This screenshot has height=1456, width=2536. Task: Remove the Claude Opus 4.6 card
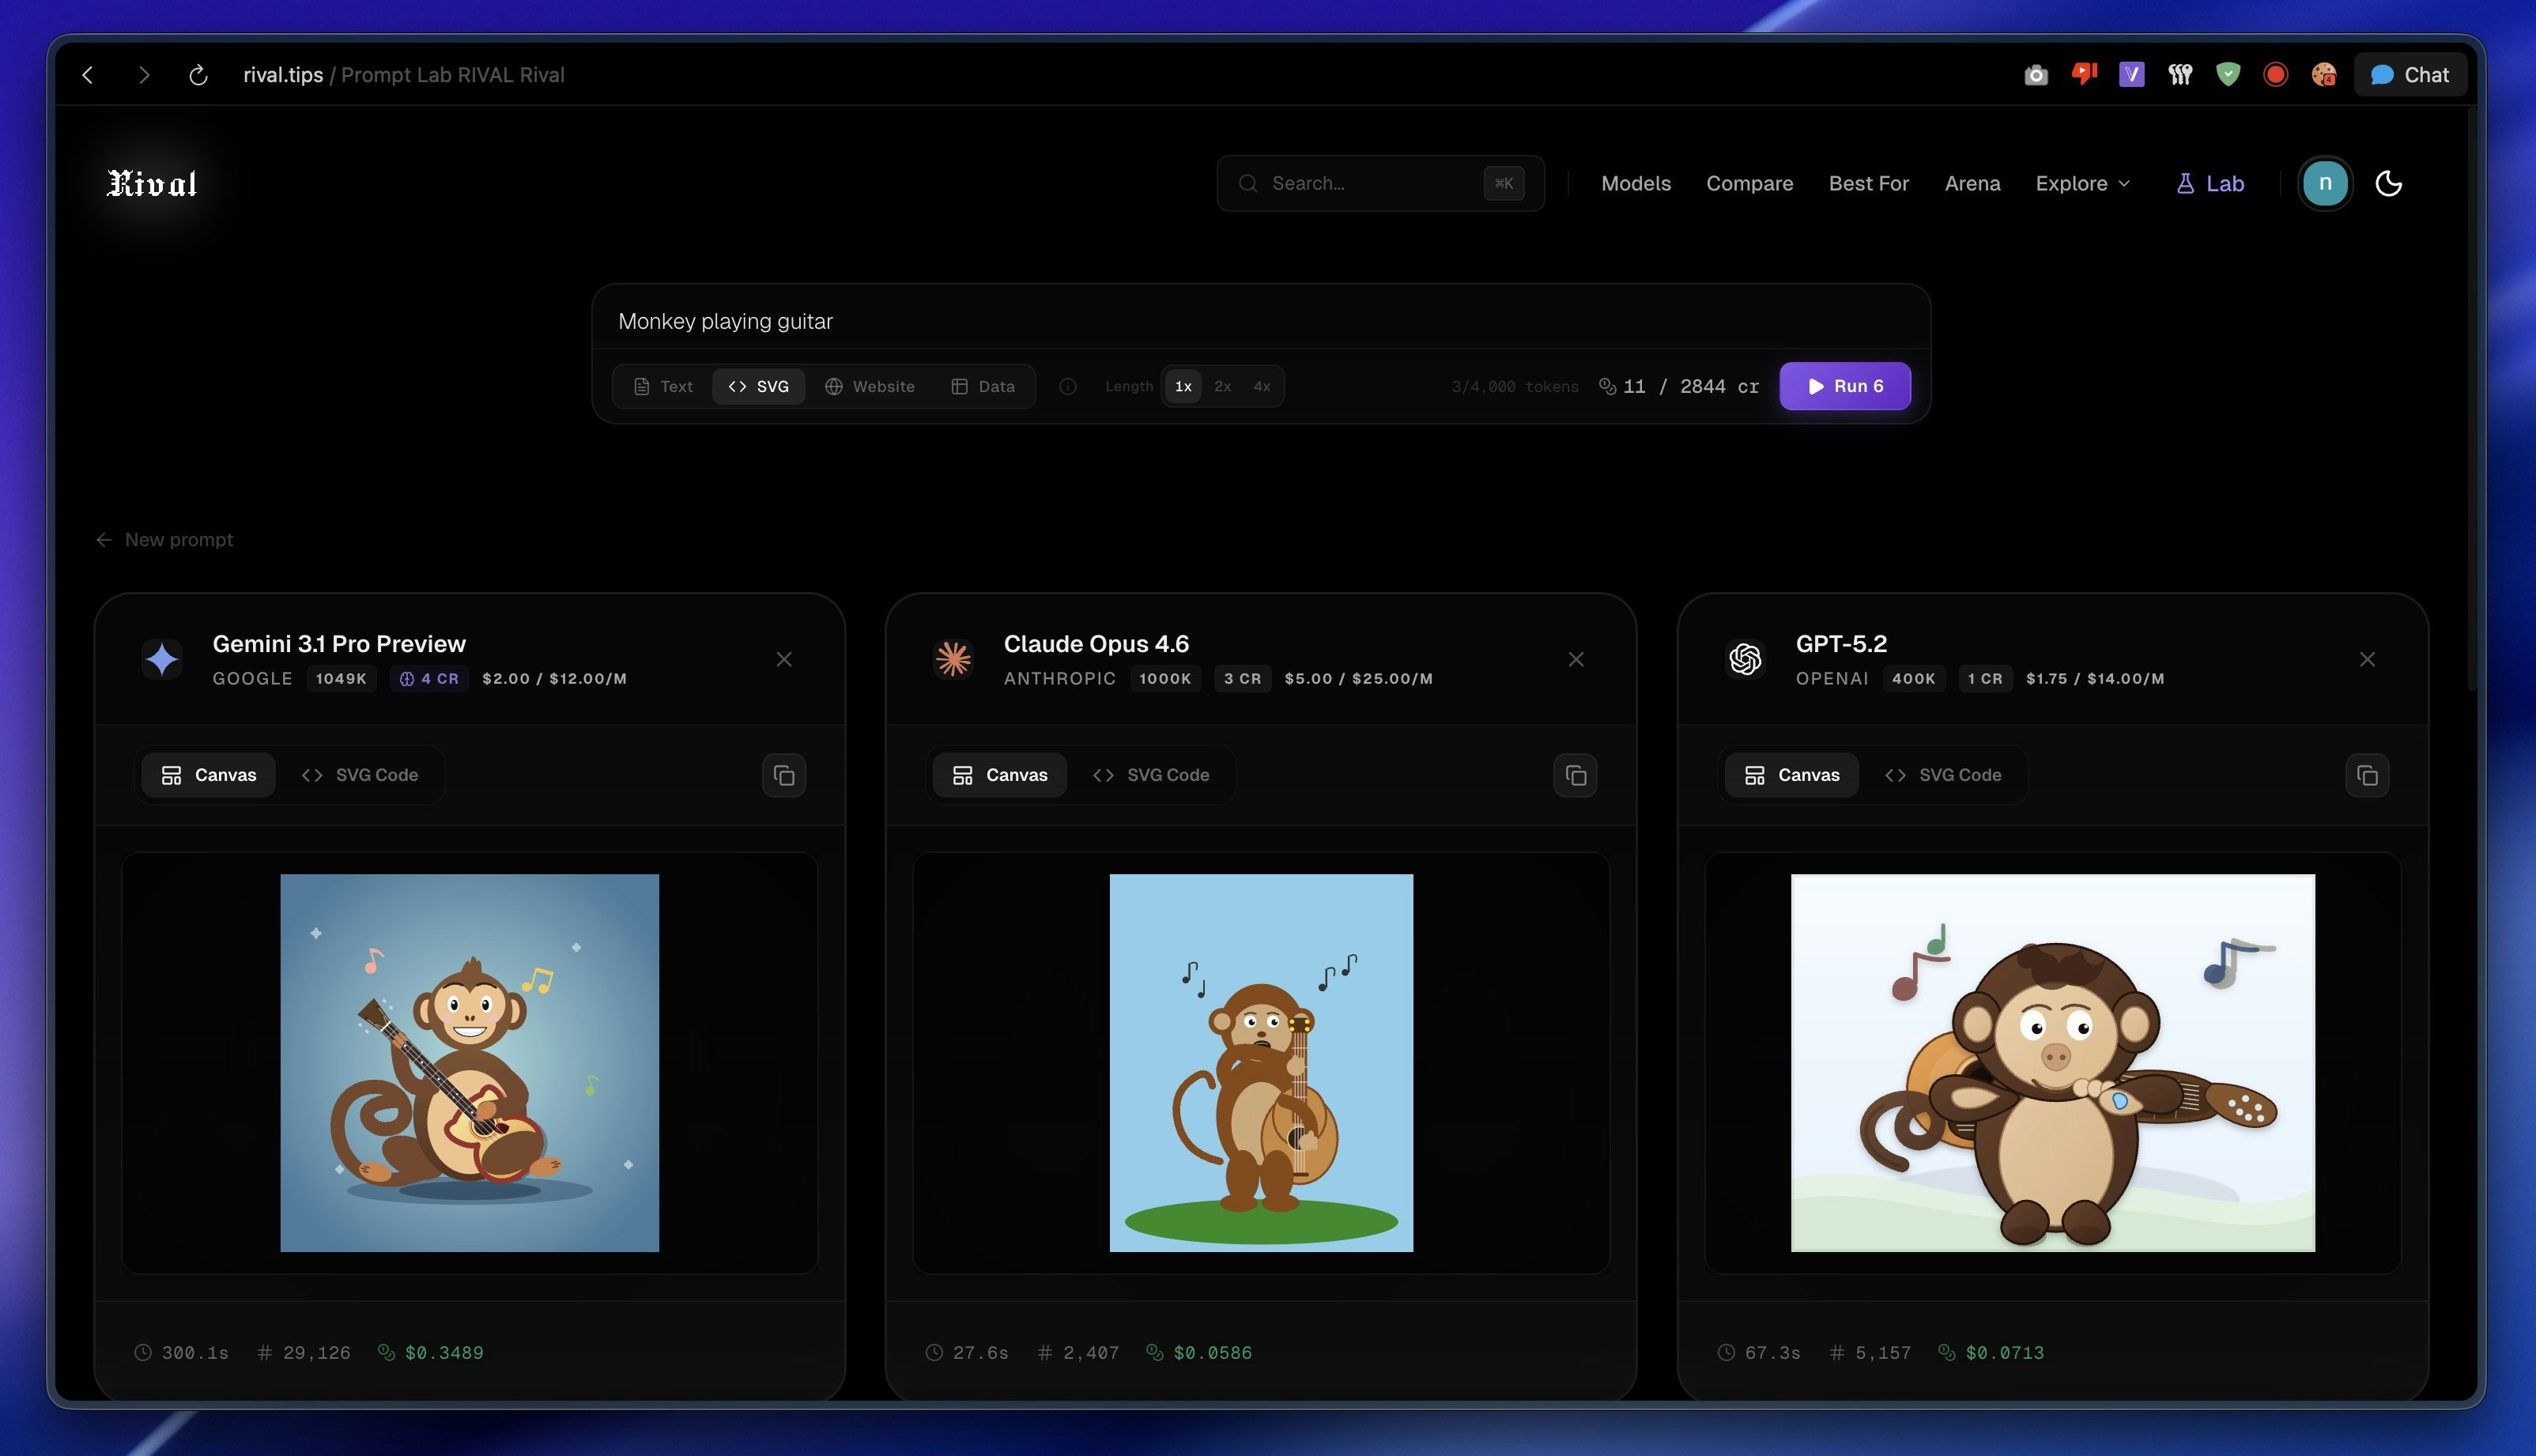coord(1575,660)
